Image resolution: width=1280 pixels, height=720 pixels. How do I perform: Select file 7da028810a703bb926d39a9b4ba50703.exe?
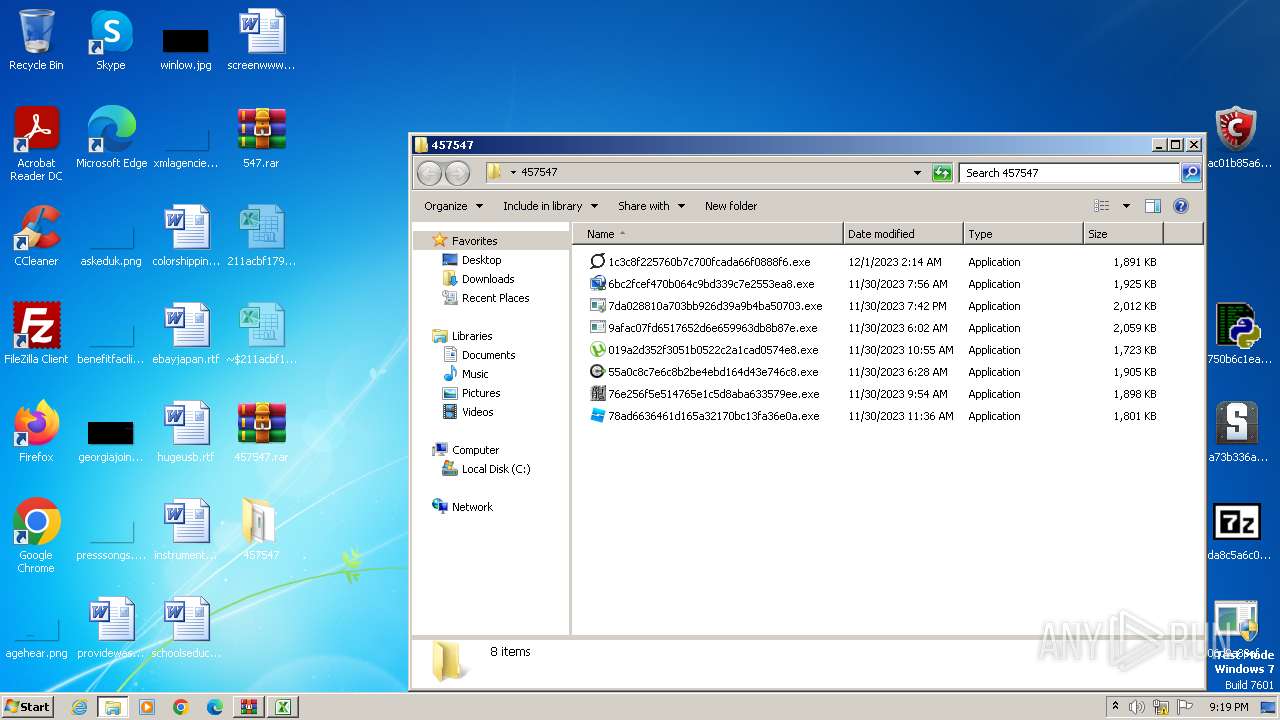(x=715, y=306)
